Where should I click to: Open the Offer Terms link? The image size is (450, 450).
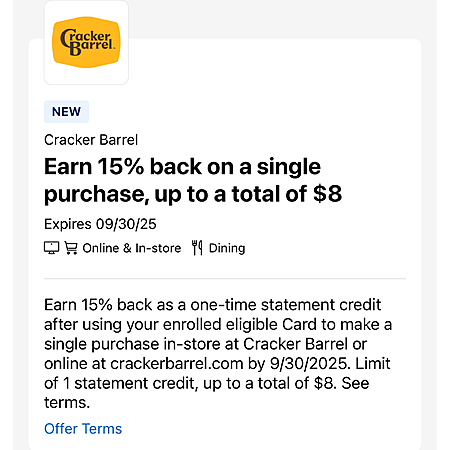[83, 429]
